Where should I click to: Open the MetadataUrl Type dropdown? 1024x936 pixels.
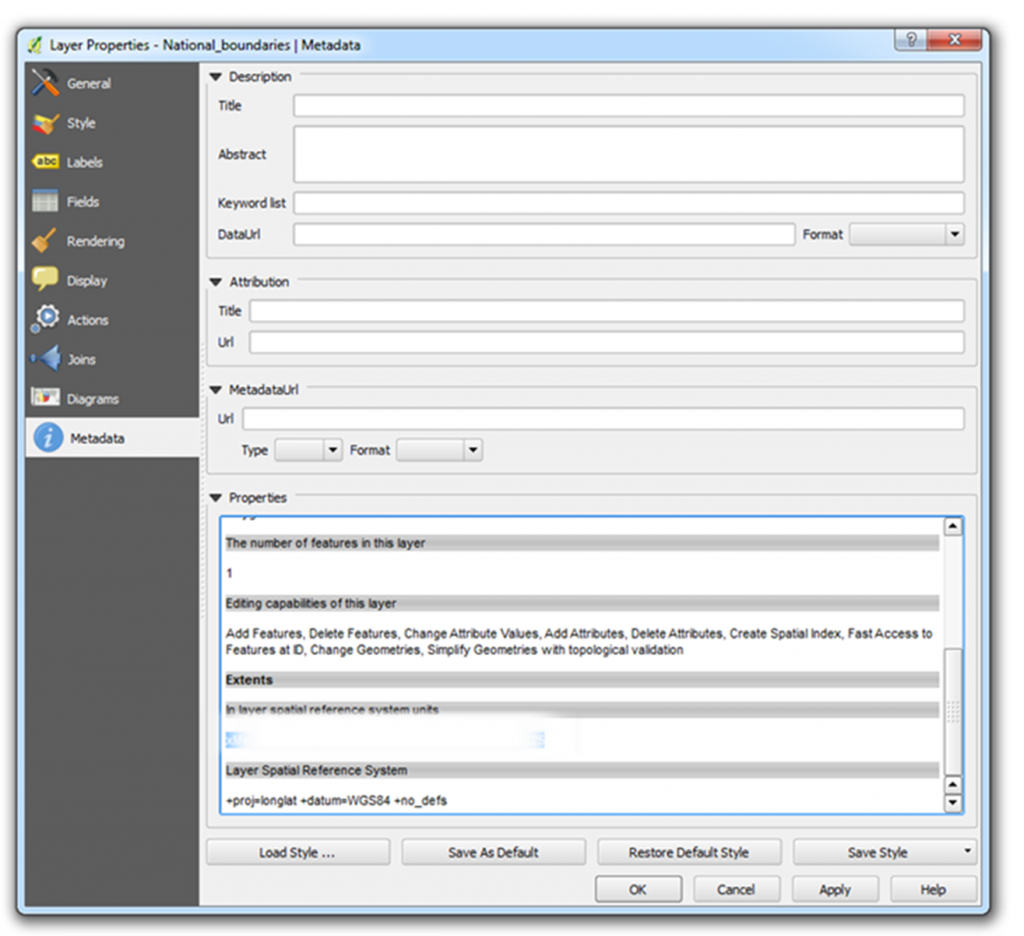308,450
